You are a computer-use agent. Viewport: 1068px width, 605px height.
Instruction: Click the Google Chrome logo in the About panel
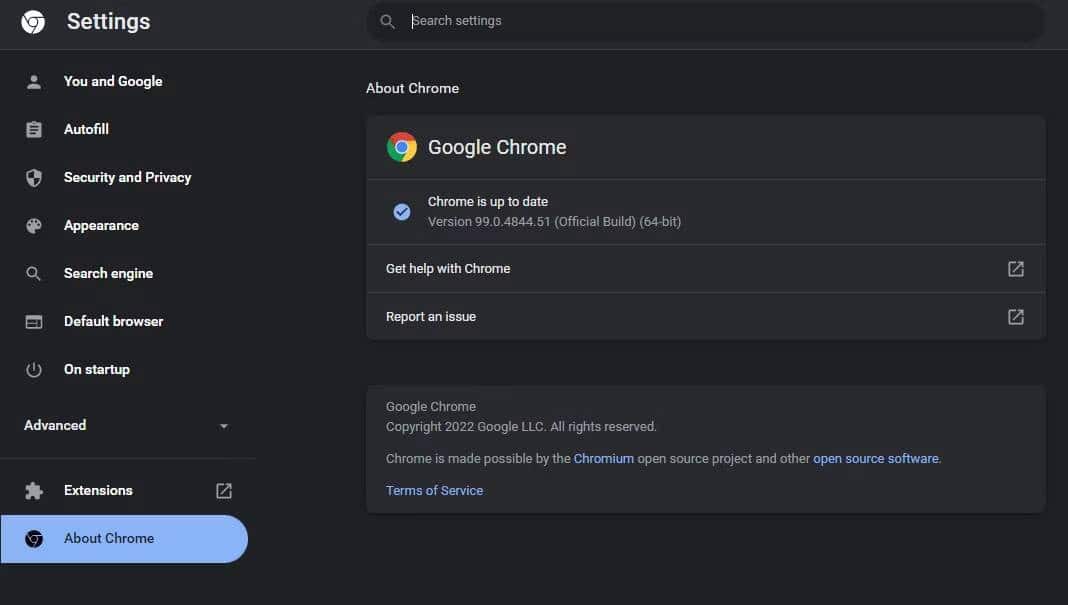401,146
